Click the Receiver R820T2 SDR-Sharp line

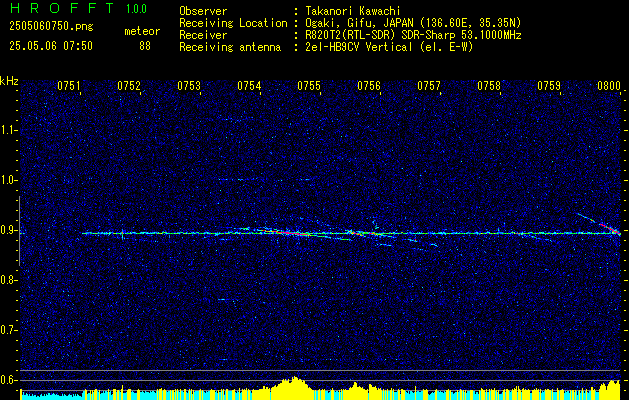coord(413,35)
